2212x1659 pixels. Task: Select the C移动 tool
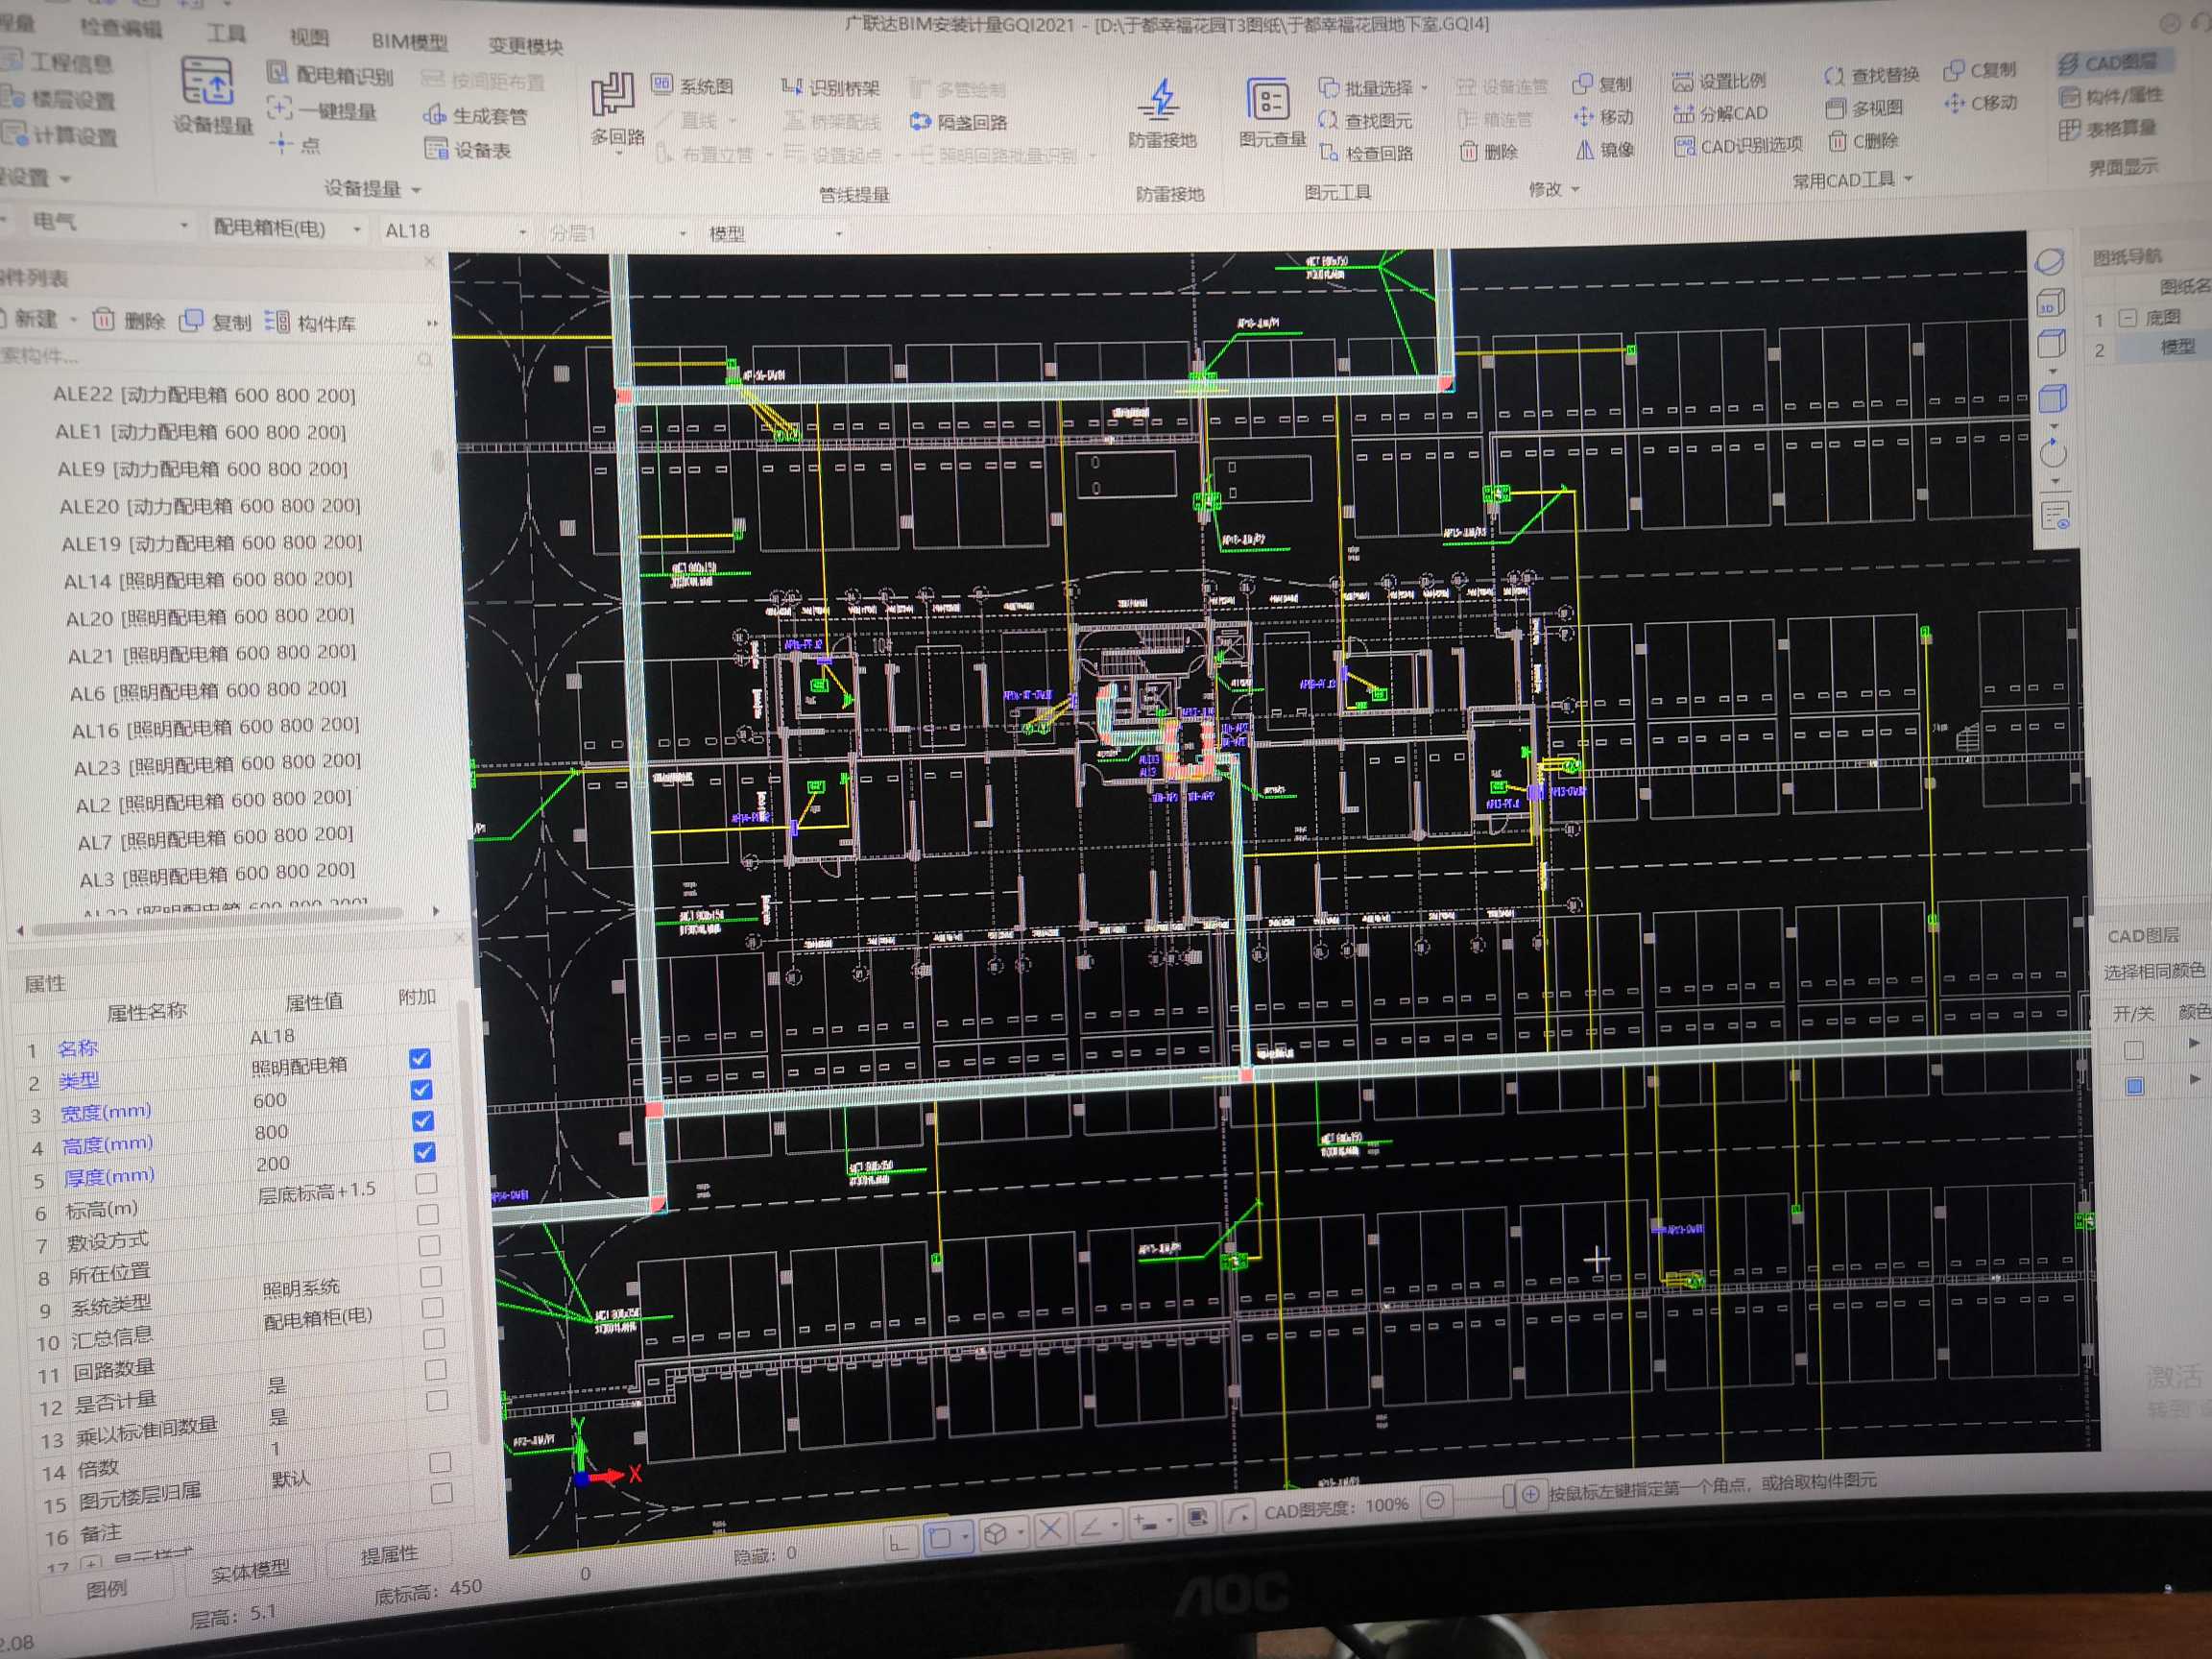point(1981,103)
